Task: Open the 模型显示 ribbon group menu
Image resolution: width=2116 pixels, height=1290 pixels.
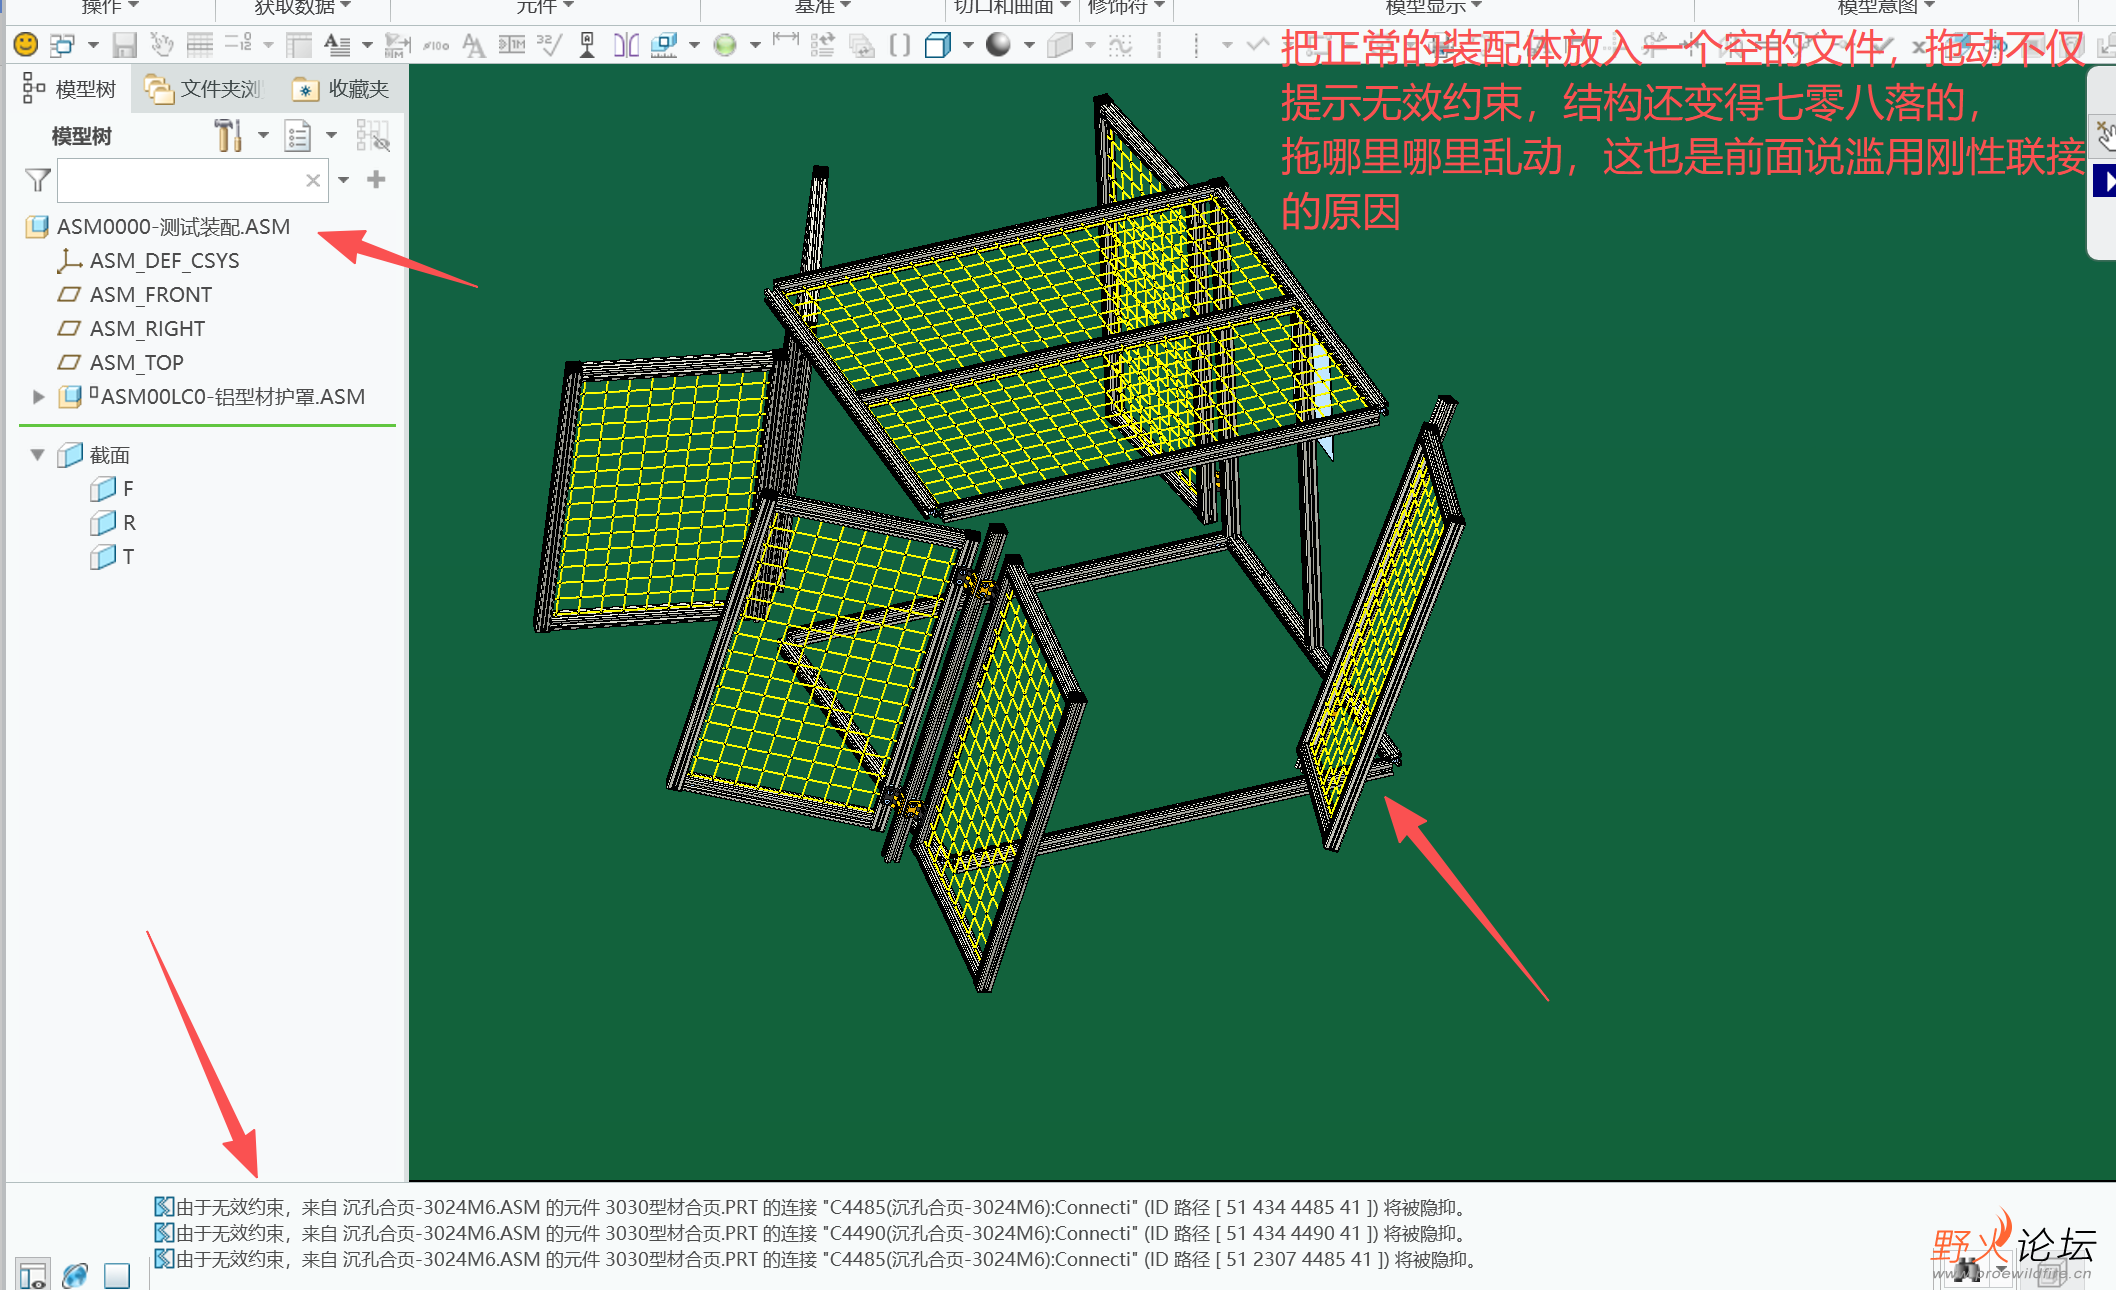Action: coord(1434,7)
